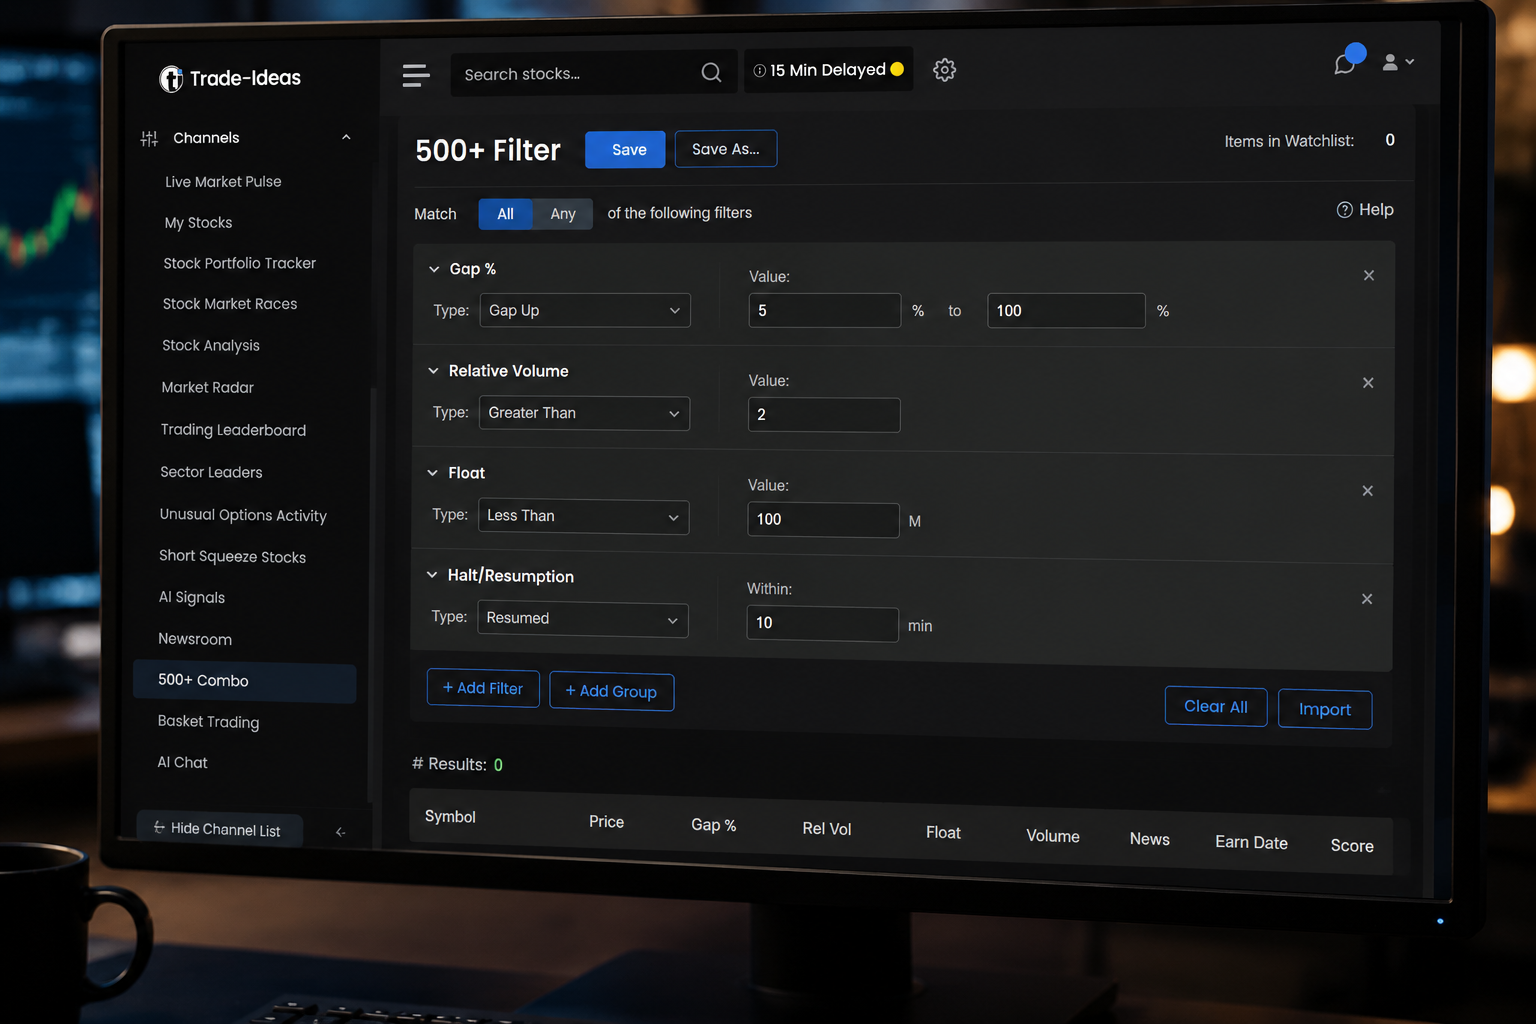
Task: Select the Any match toggle
Action: tap(563, 214)
